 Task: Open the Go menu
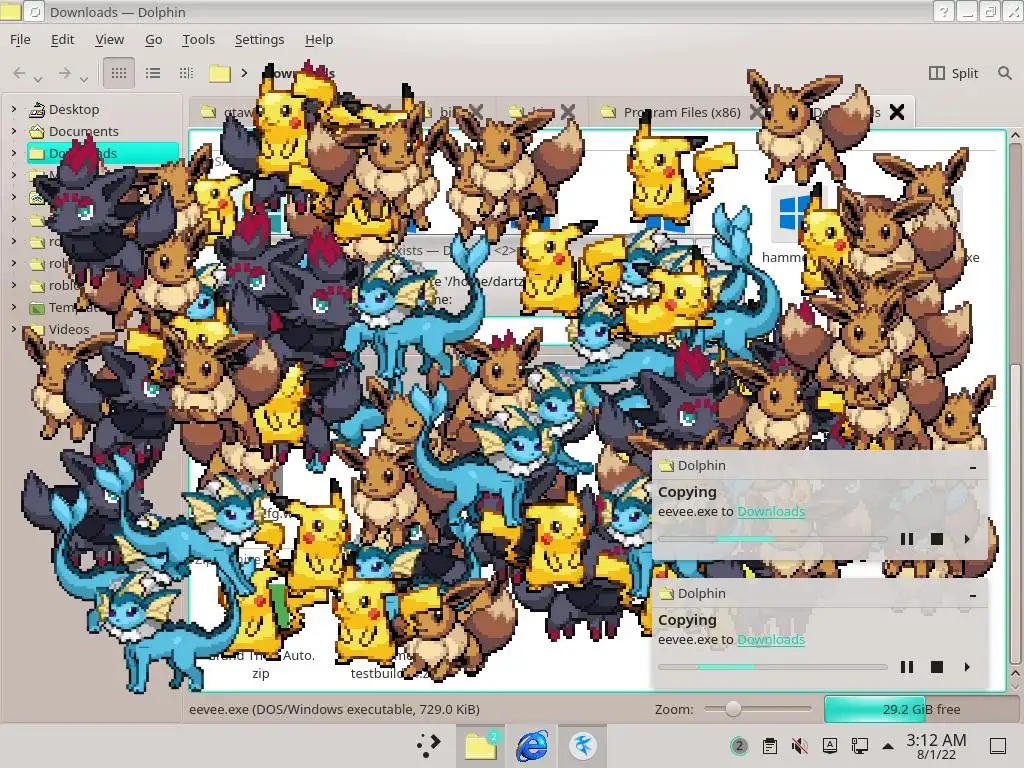(153, 39)
